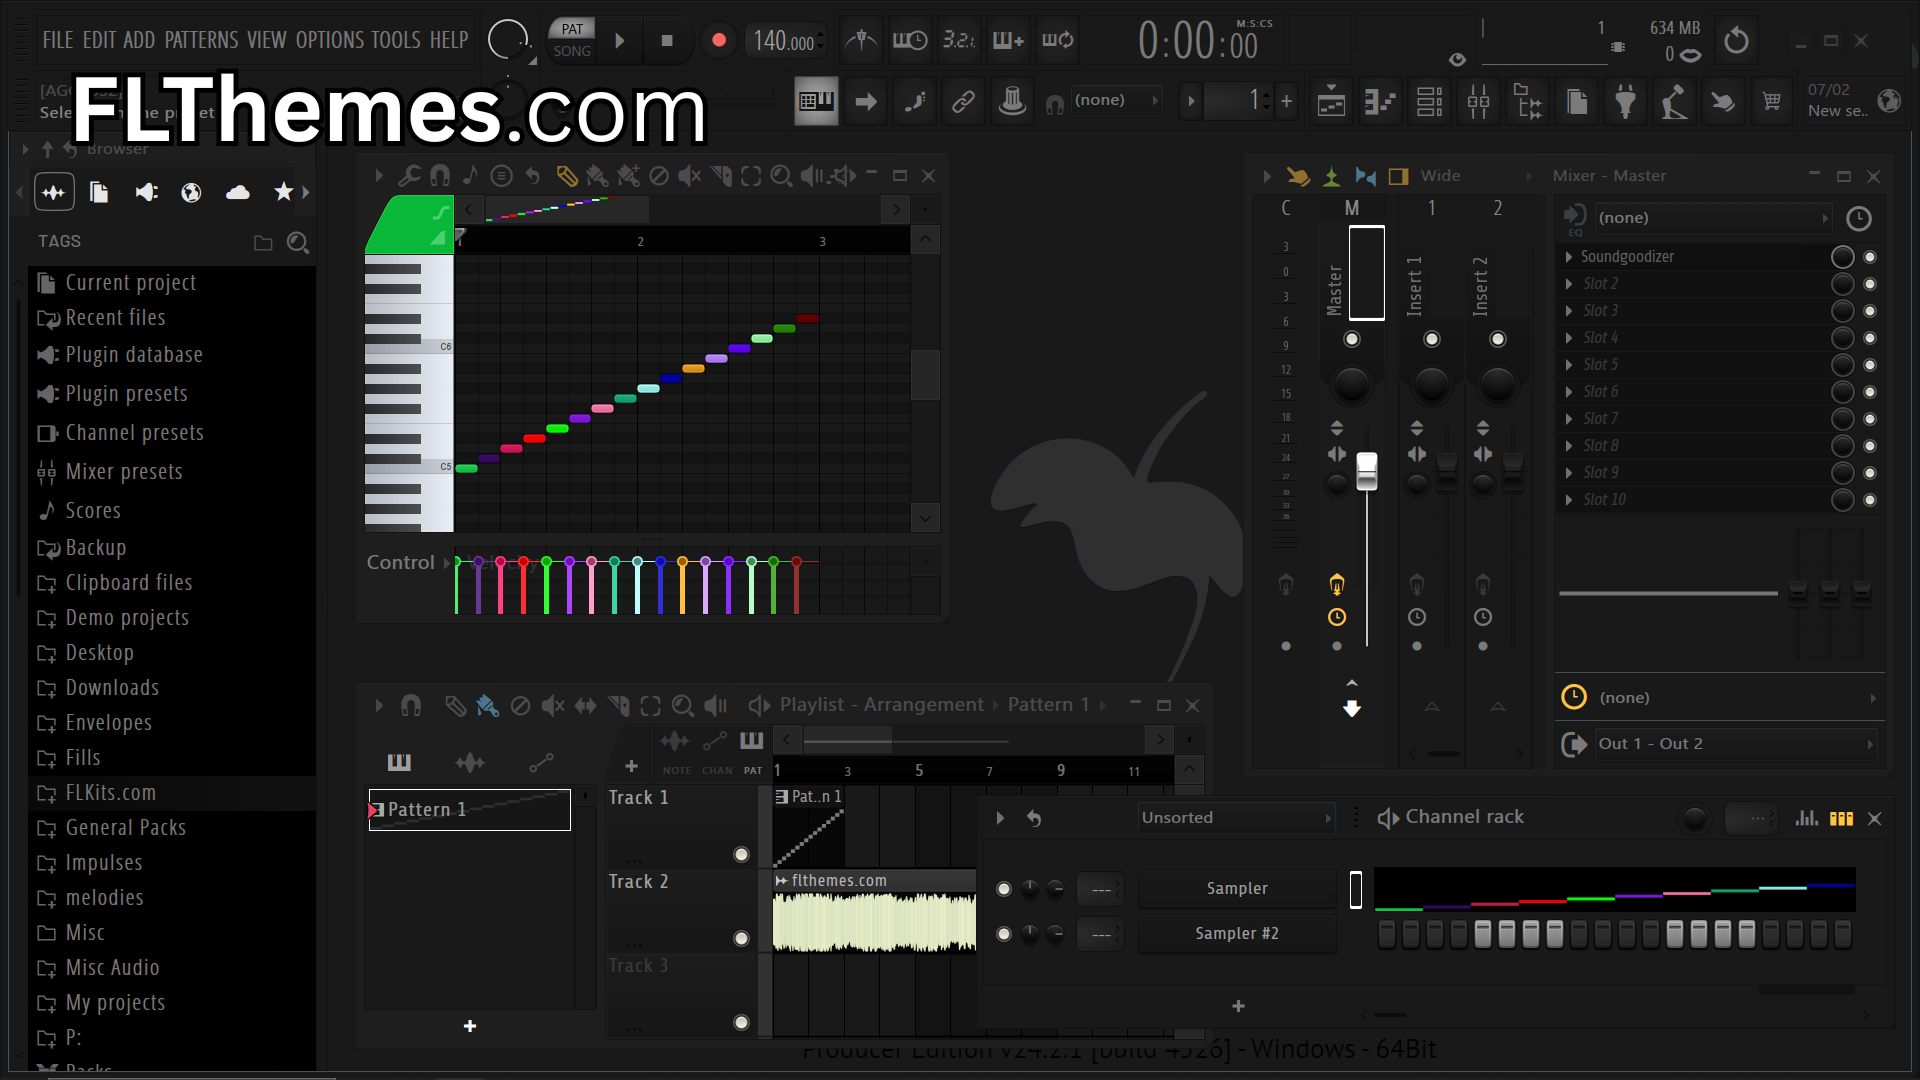Open the Sampler channel button
This screenshot has height=1080, width=1920.
coord(1237,889)
